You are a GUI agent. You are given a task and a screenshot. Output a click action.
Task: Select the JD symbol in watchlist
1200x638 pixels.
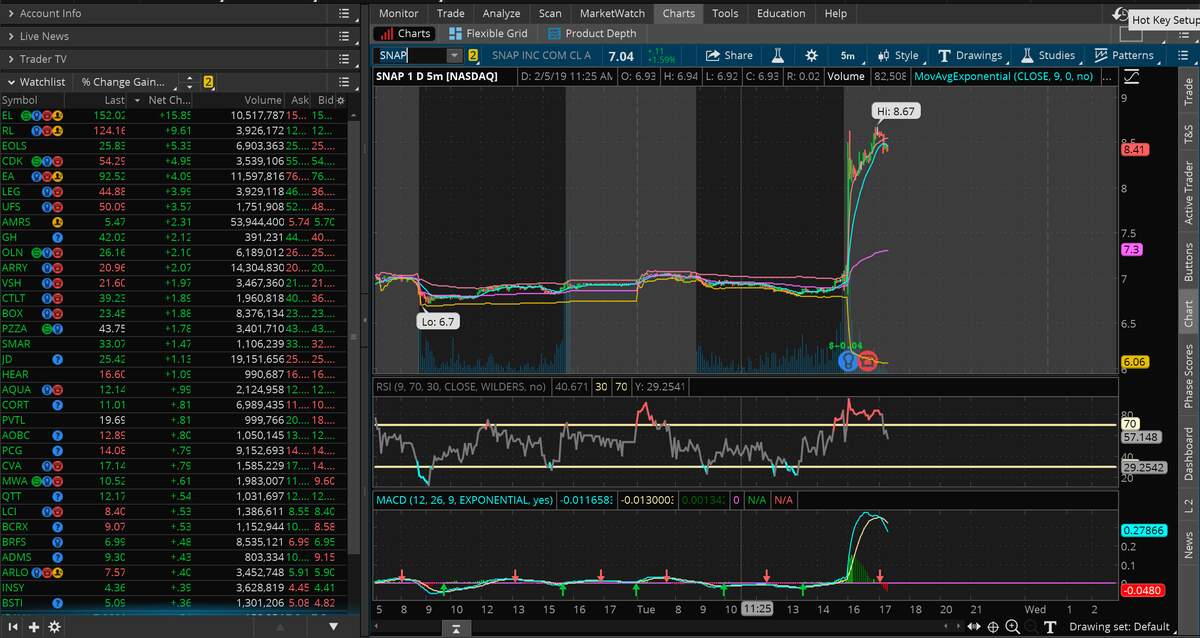pos(8,358)
